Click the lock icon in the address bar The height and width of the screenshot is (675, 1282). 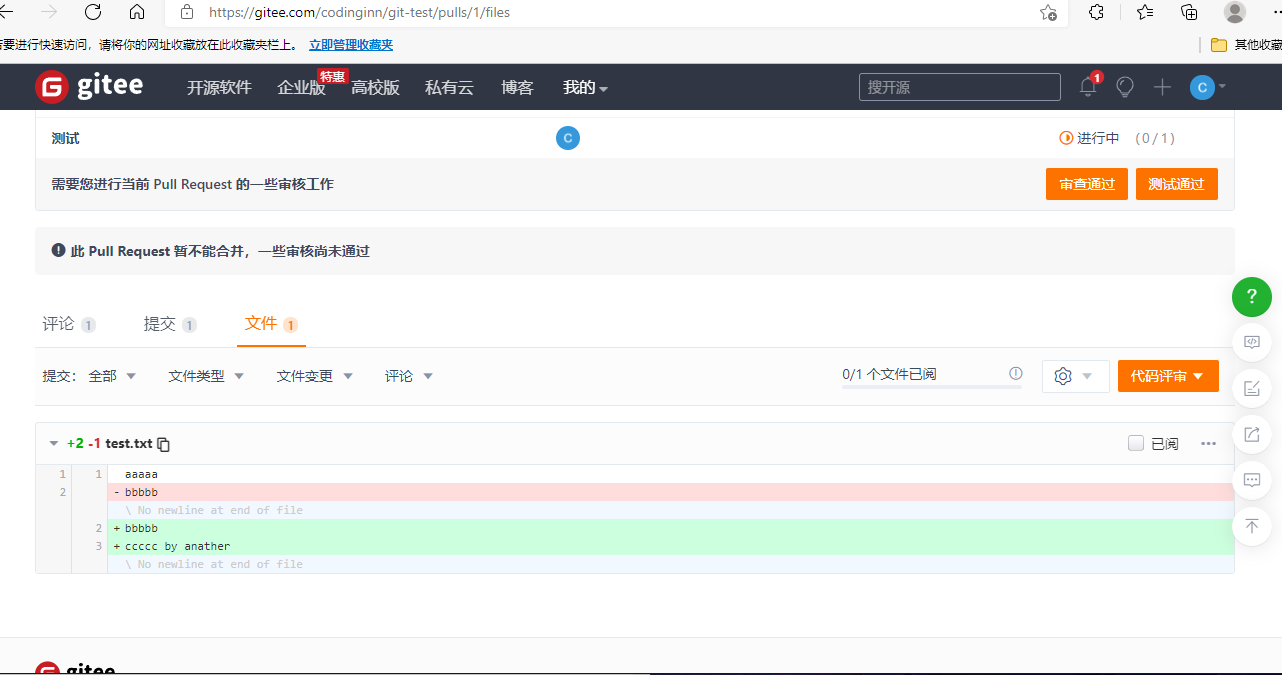(186, 12)
